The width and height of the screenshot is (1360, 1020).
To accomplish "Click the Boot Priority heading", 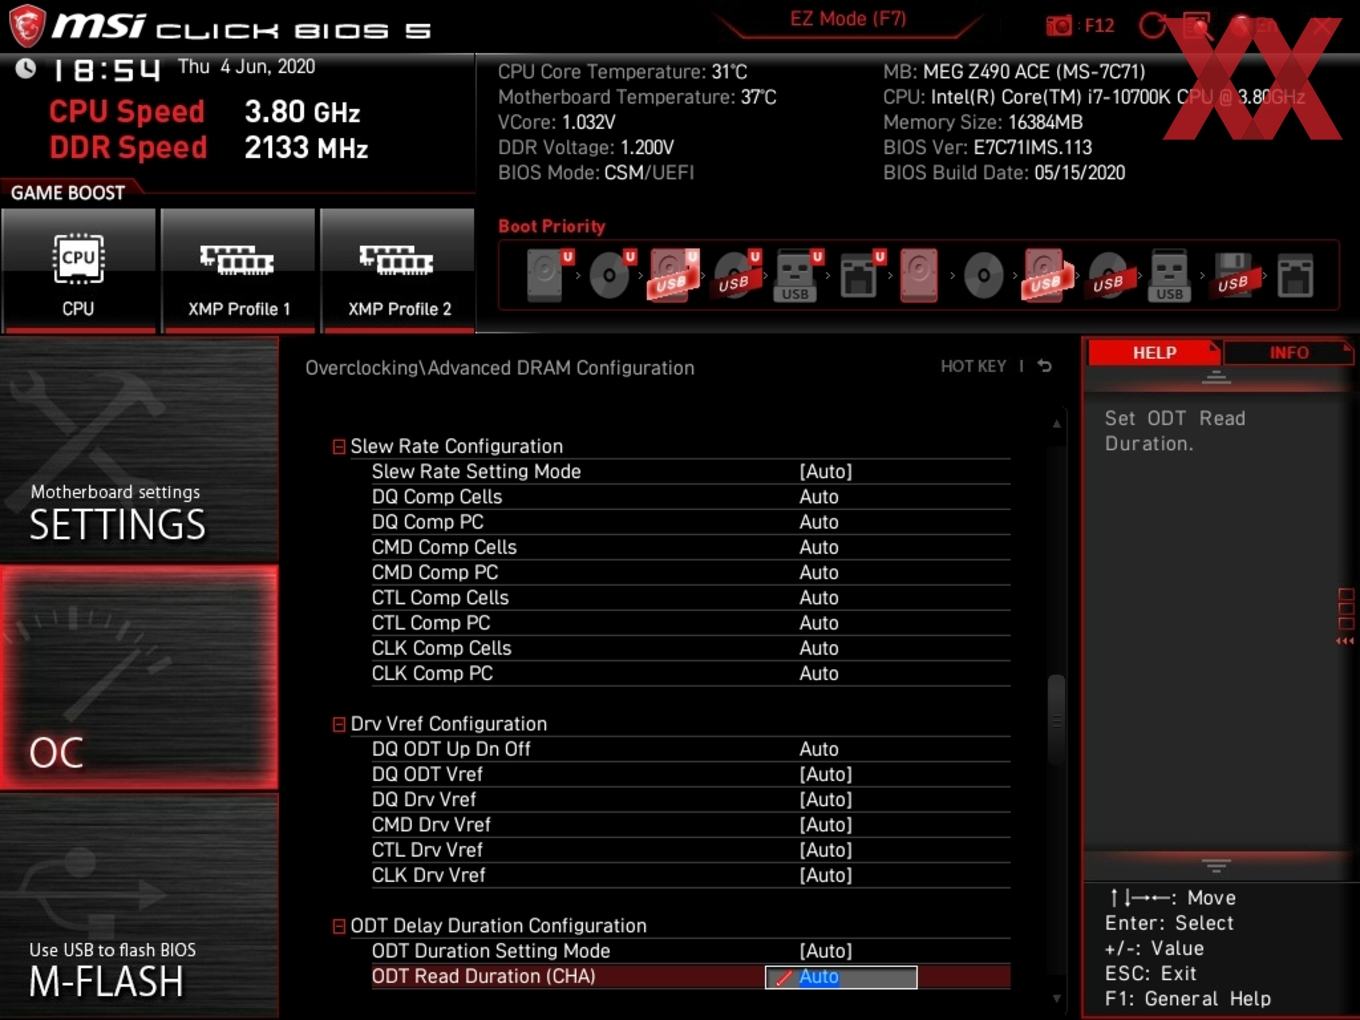I will click(x=552, y=226).
